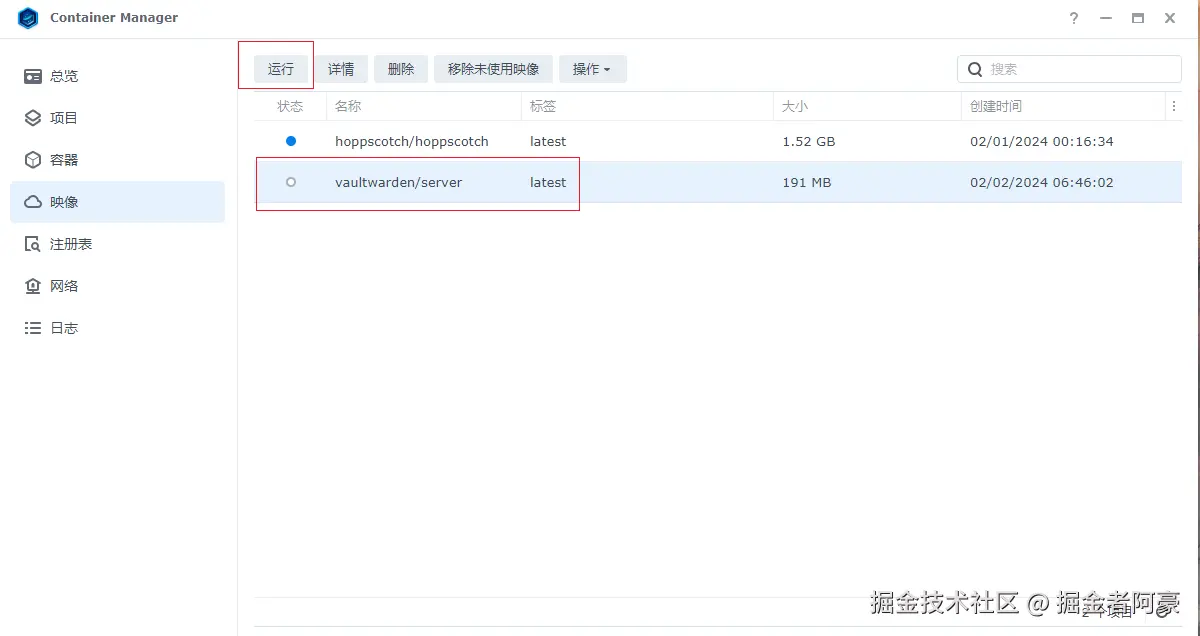
Task: Select the 映像 image tab
Action: (117, 202)
